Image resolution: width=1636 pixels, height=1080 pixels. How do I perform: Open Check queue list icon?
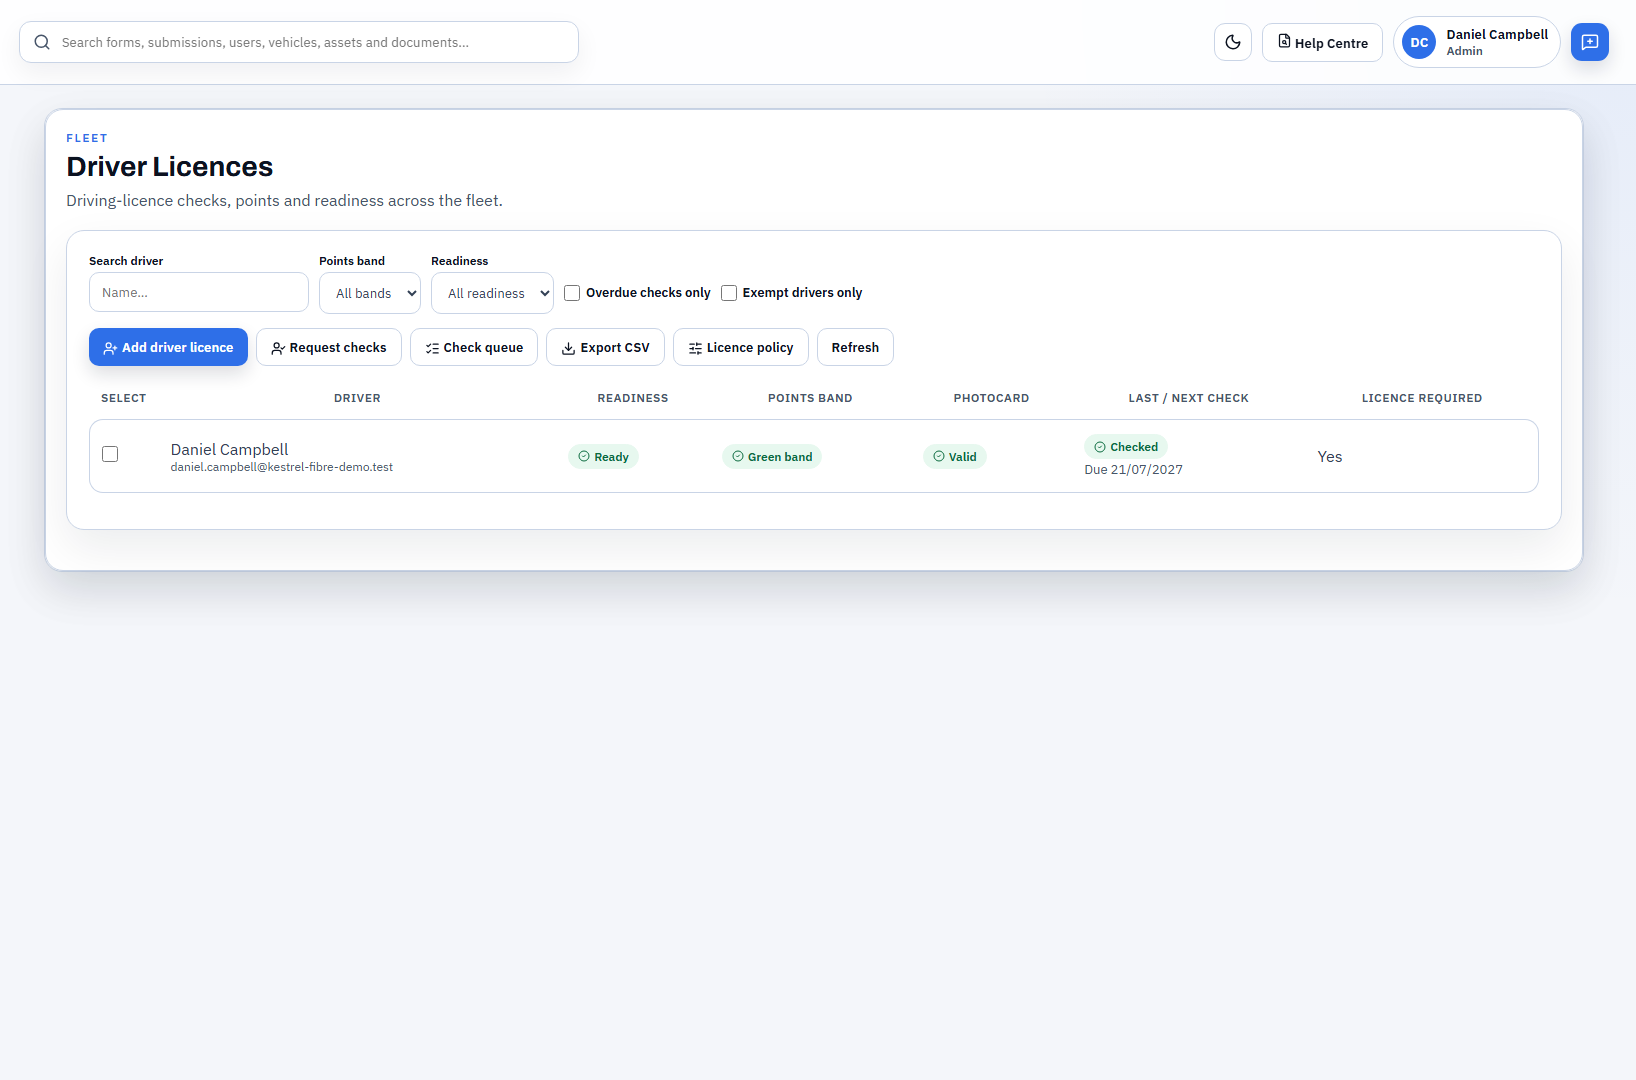pyautogui.click(x=432, y=348)
